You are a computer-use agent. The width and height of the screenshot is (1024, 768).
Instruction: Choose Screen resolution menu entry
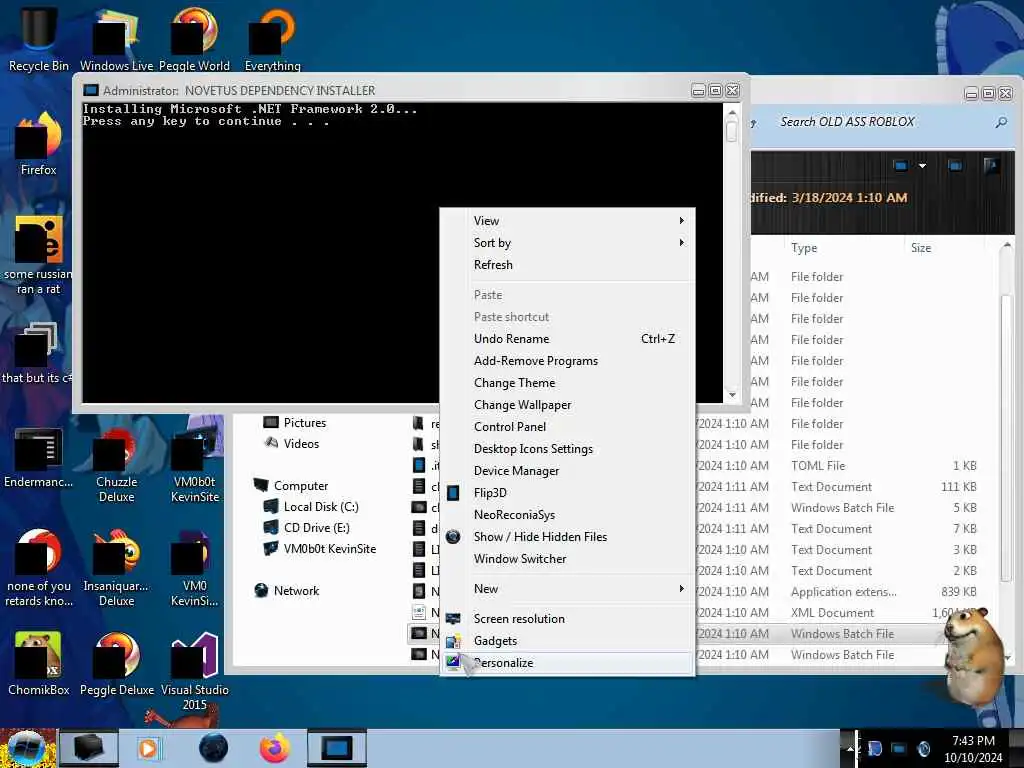tap(567, 619)
